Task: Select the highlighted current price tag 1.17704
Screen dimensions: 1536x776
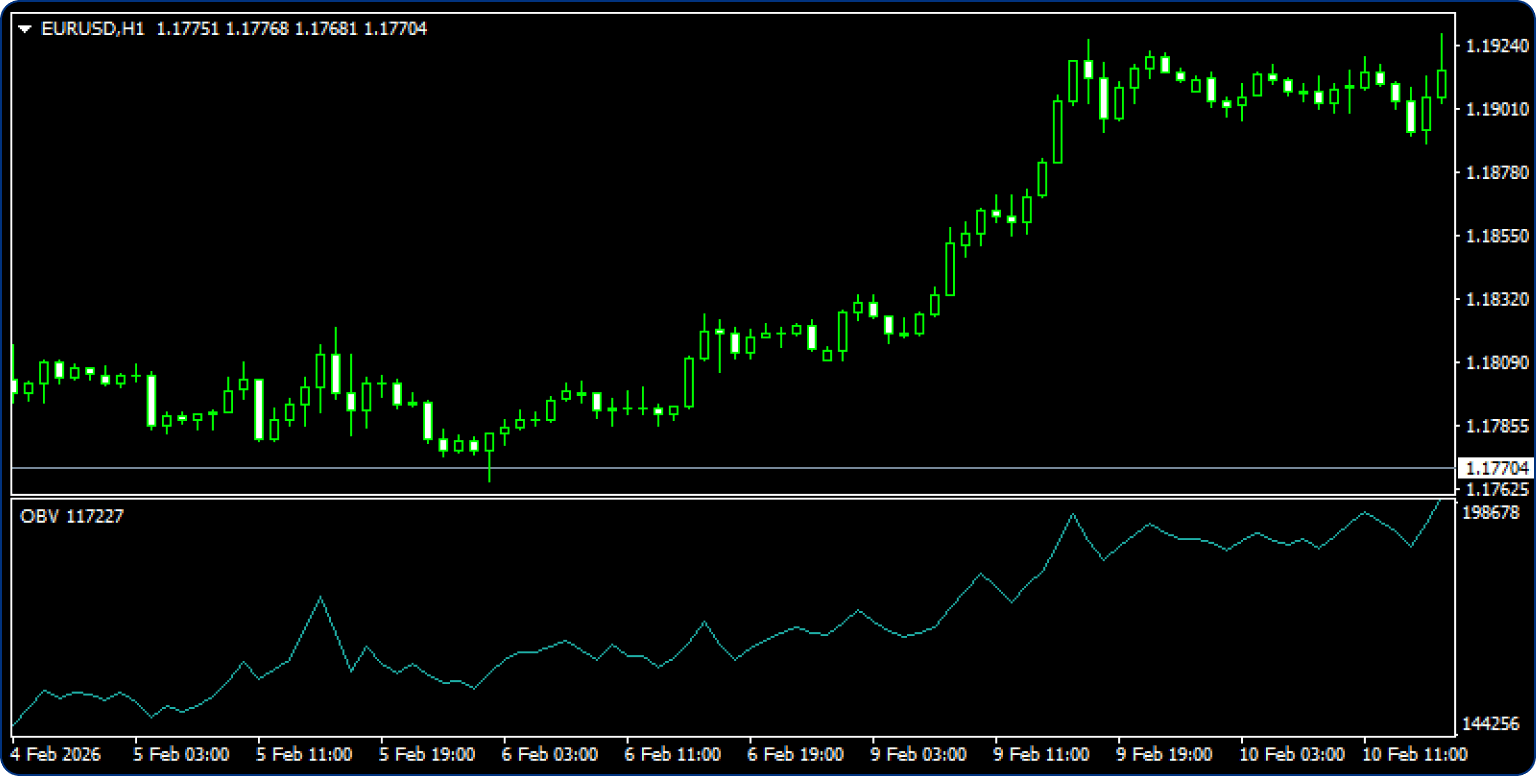Action: pyautogui.click(x=1495, y=468)
